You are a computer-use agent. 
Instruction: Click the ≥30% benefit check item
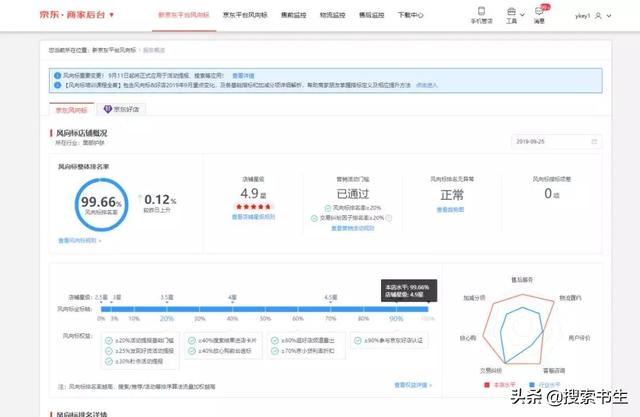coord(134,362)
